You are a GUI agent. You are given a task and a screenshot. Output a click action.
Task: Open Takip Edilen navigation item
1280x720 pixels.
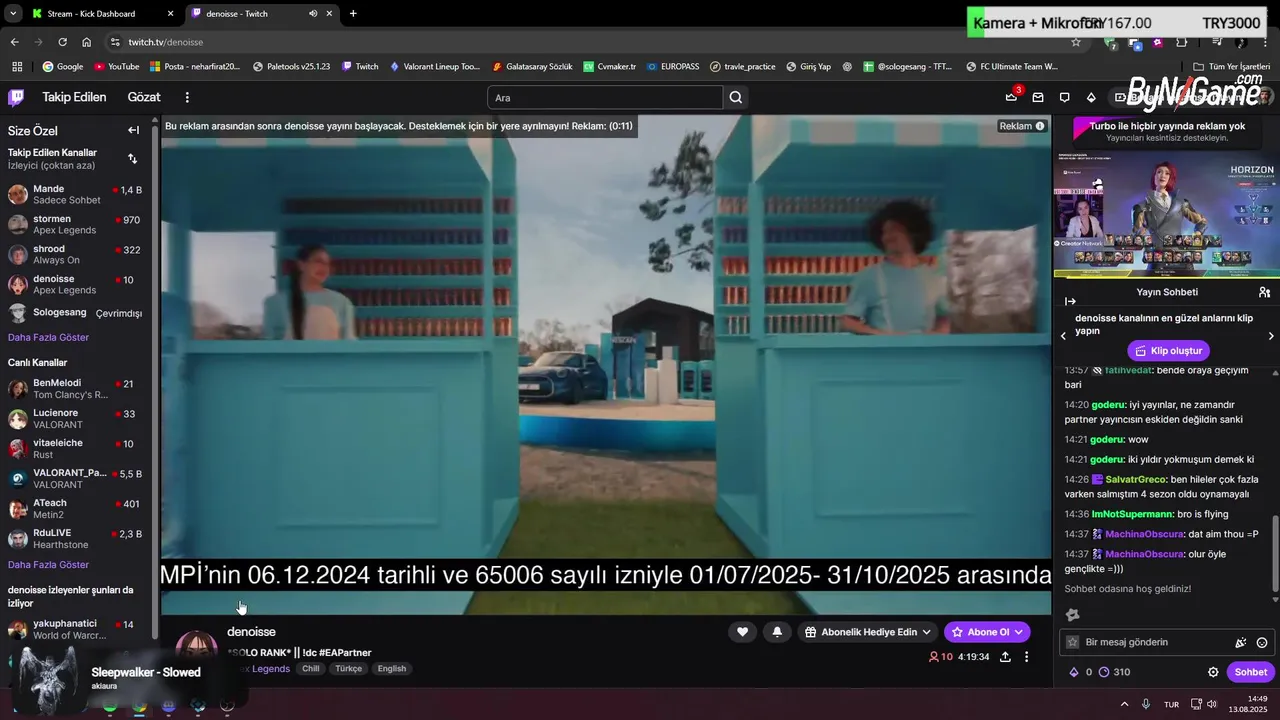(74, 97)
